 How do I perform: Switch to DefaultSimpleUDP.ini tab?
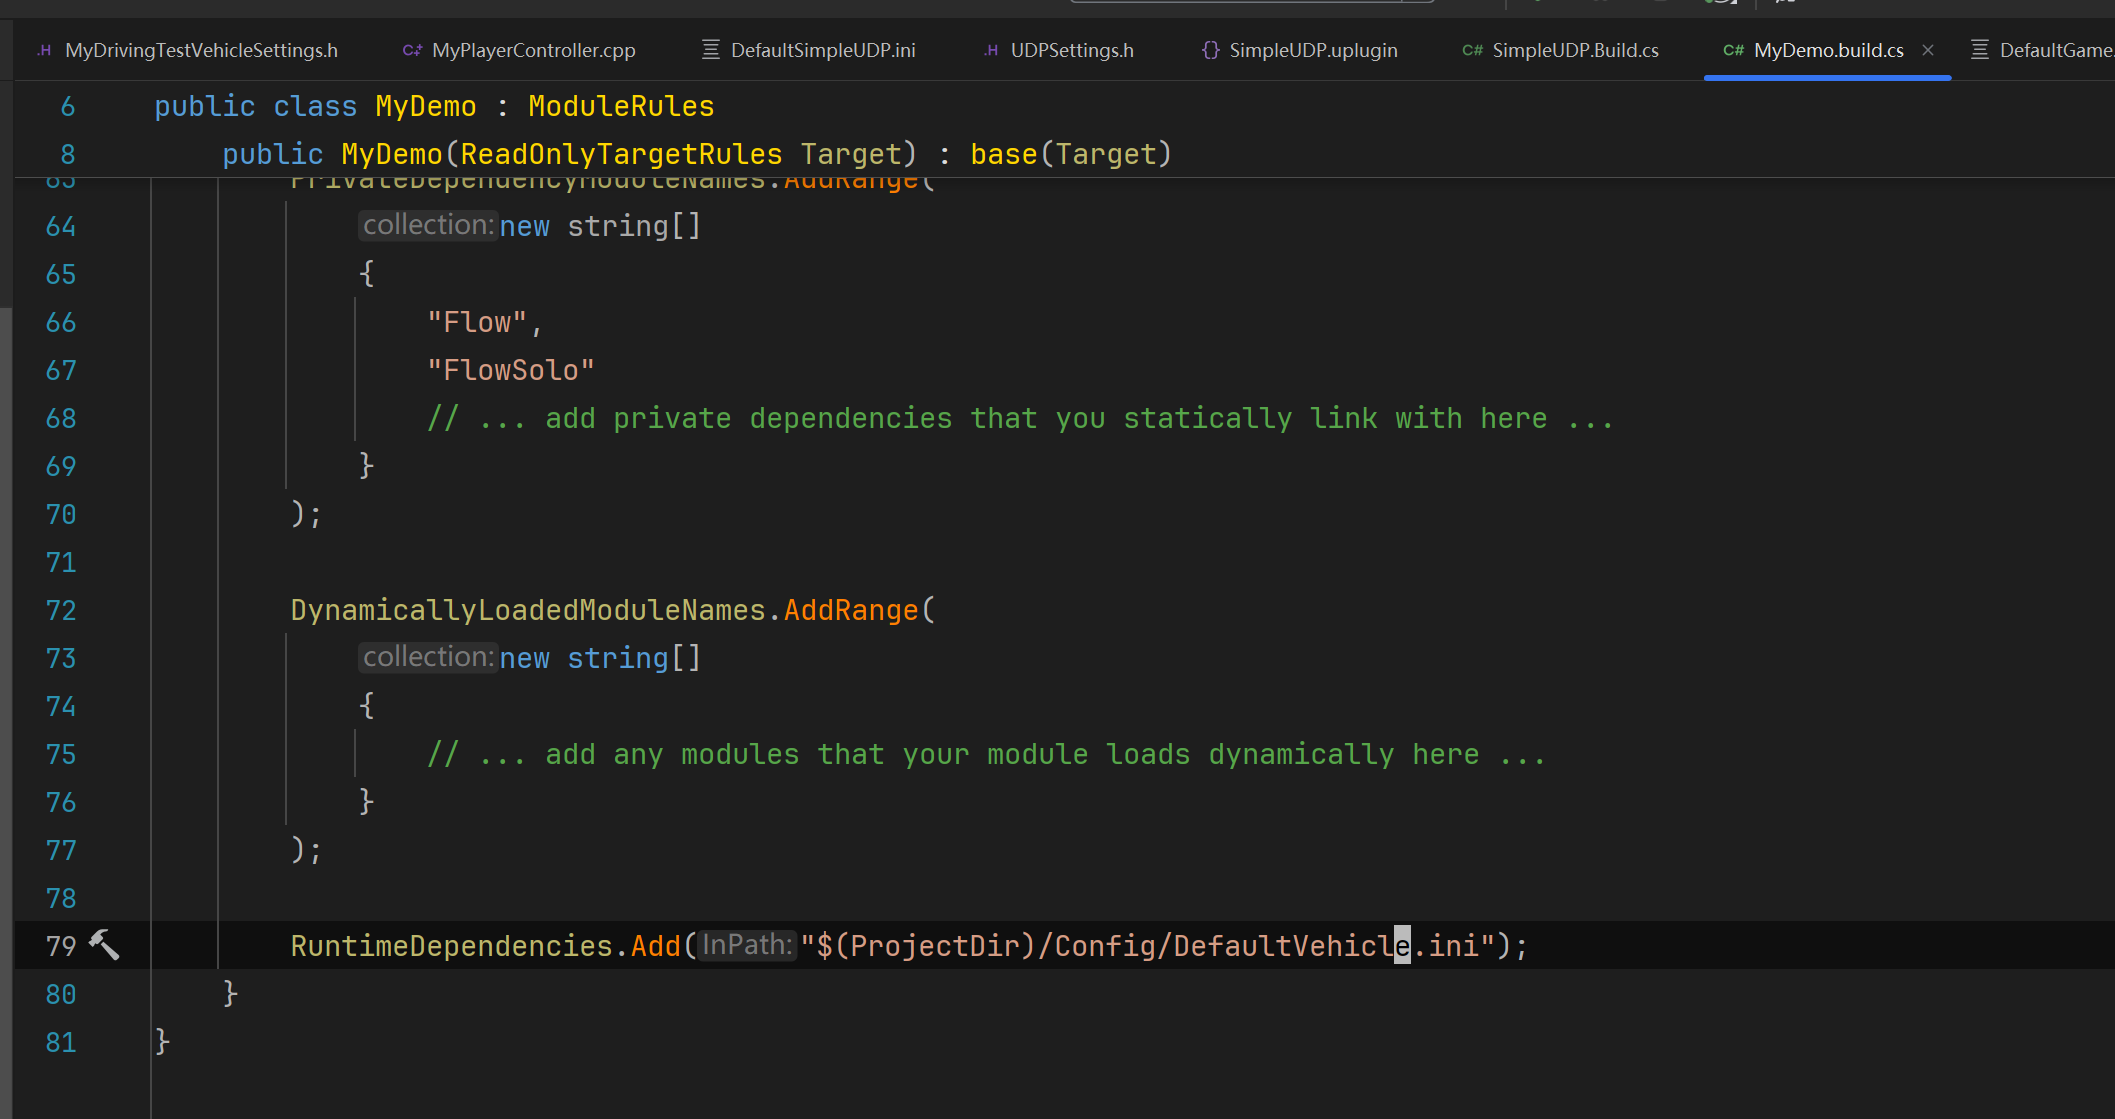[822, 50]
